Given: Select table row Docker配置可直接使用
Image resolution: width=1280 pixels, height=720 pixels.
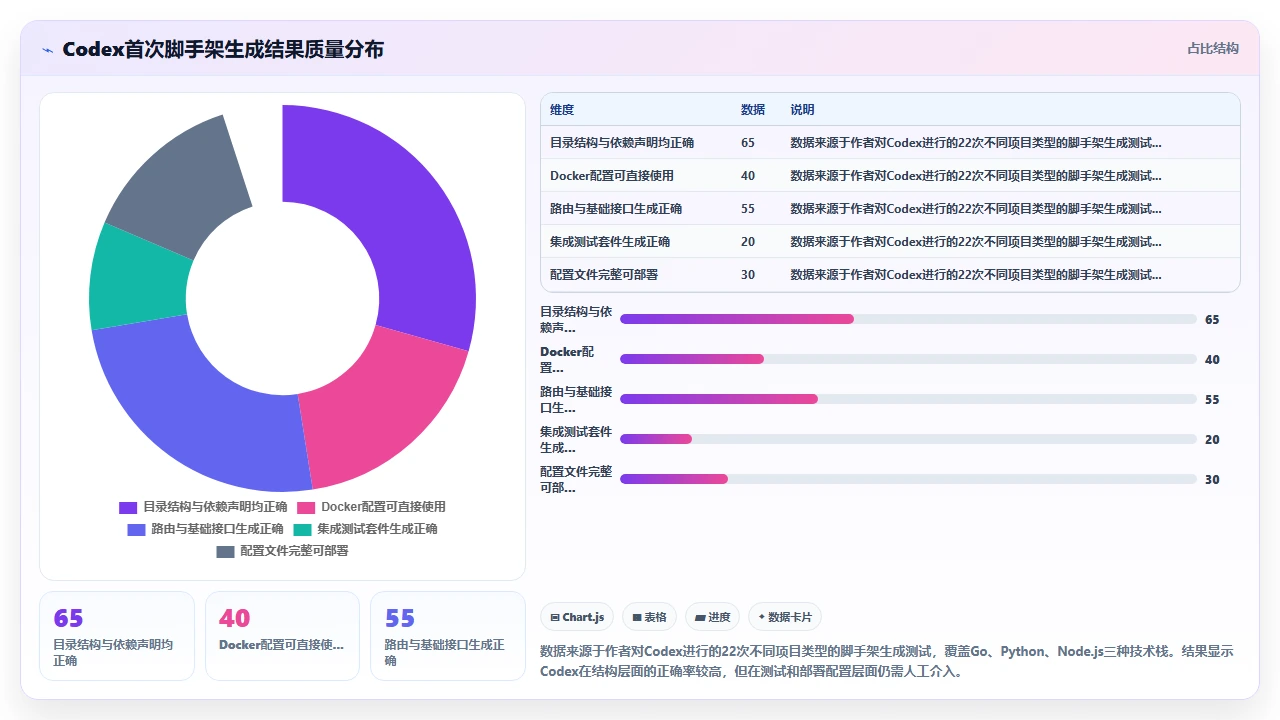Looking at the screenshot, I should click(x=890, y=176).
